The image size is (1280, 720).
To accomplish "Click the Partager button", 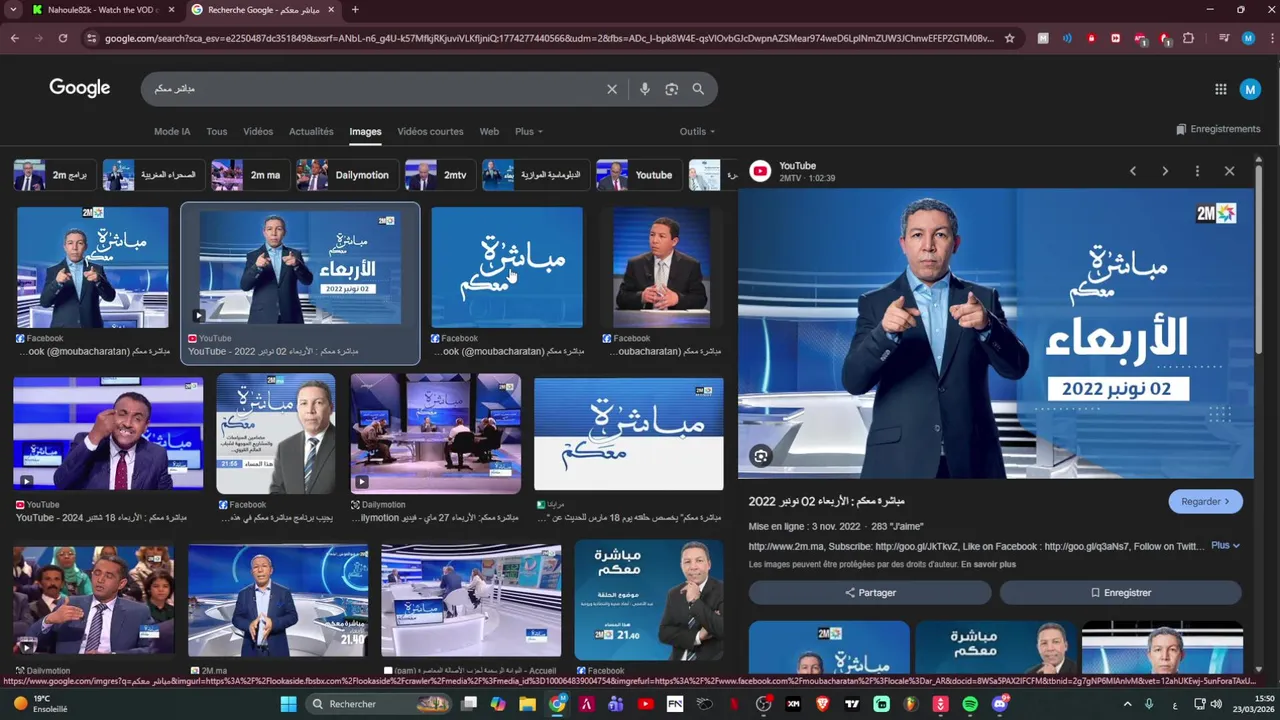I will pyautogui.click(x=870, y=593).
